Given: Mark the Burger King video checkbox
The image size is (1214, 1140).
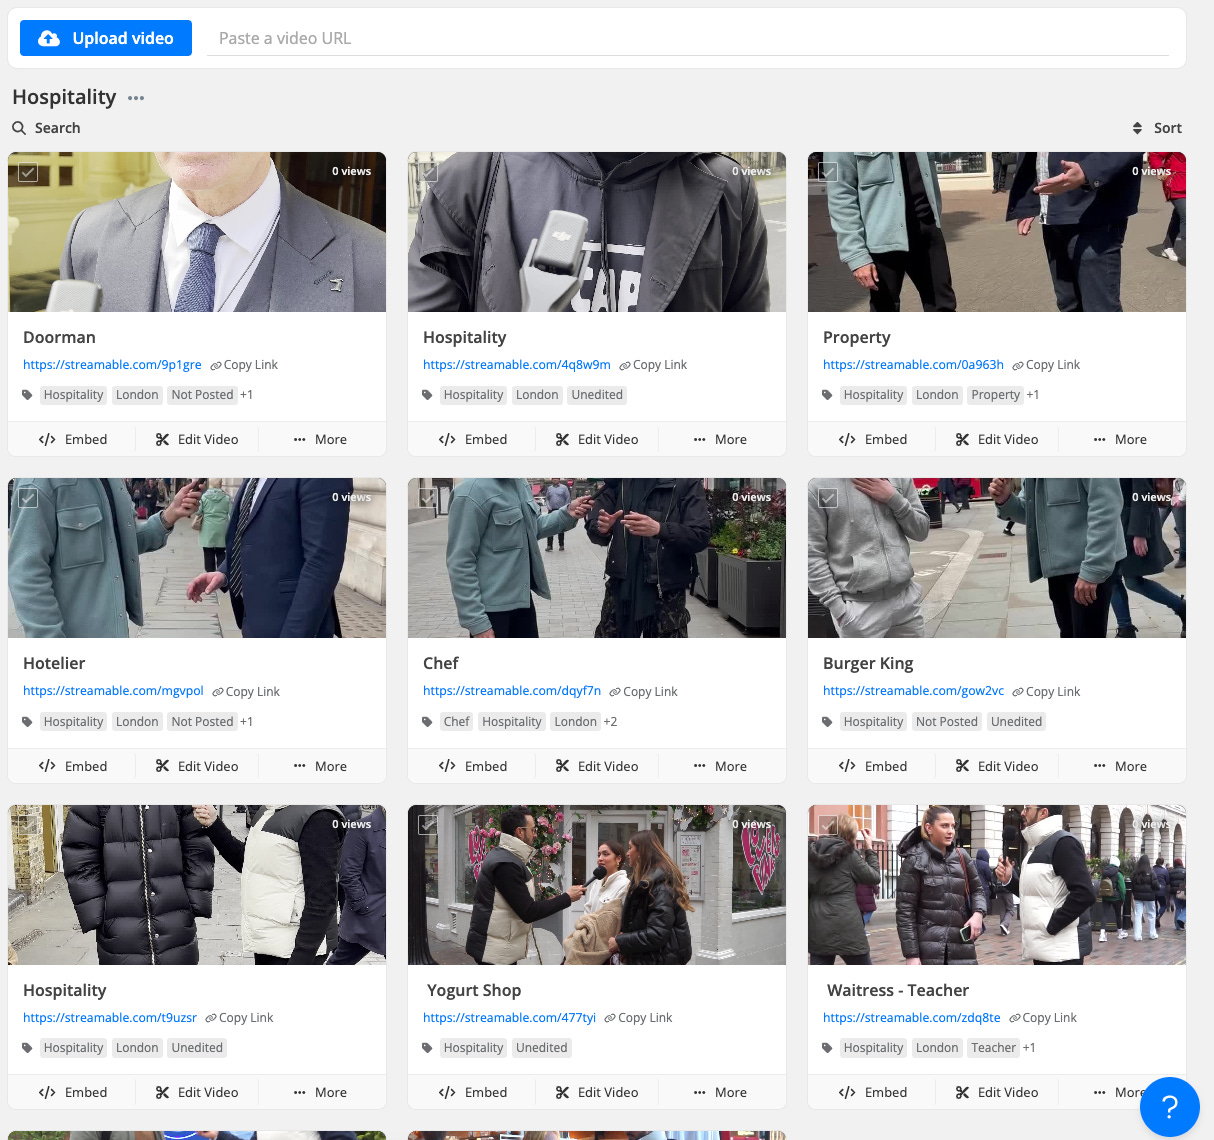Looking at the screenshot, I should tap(828, 498).
